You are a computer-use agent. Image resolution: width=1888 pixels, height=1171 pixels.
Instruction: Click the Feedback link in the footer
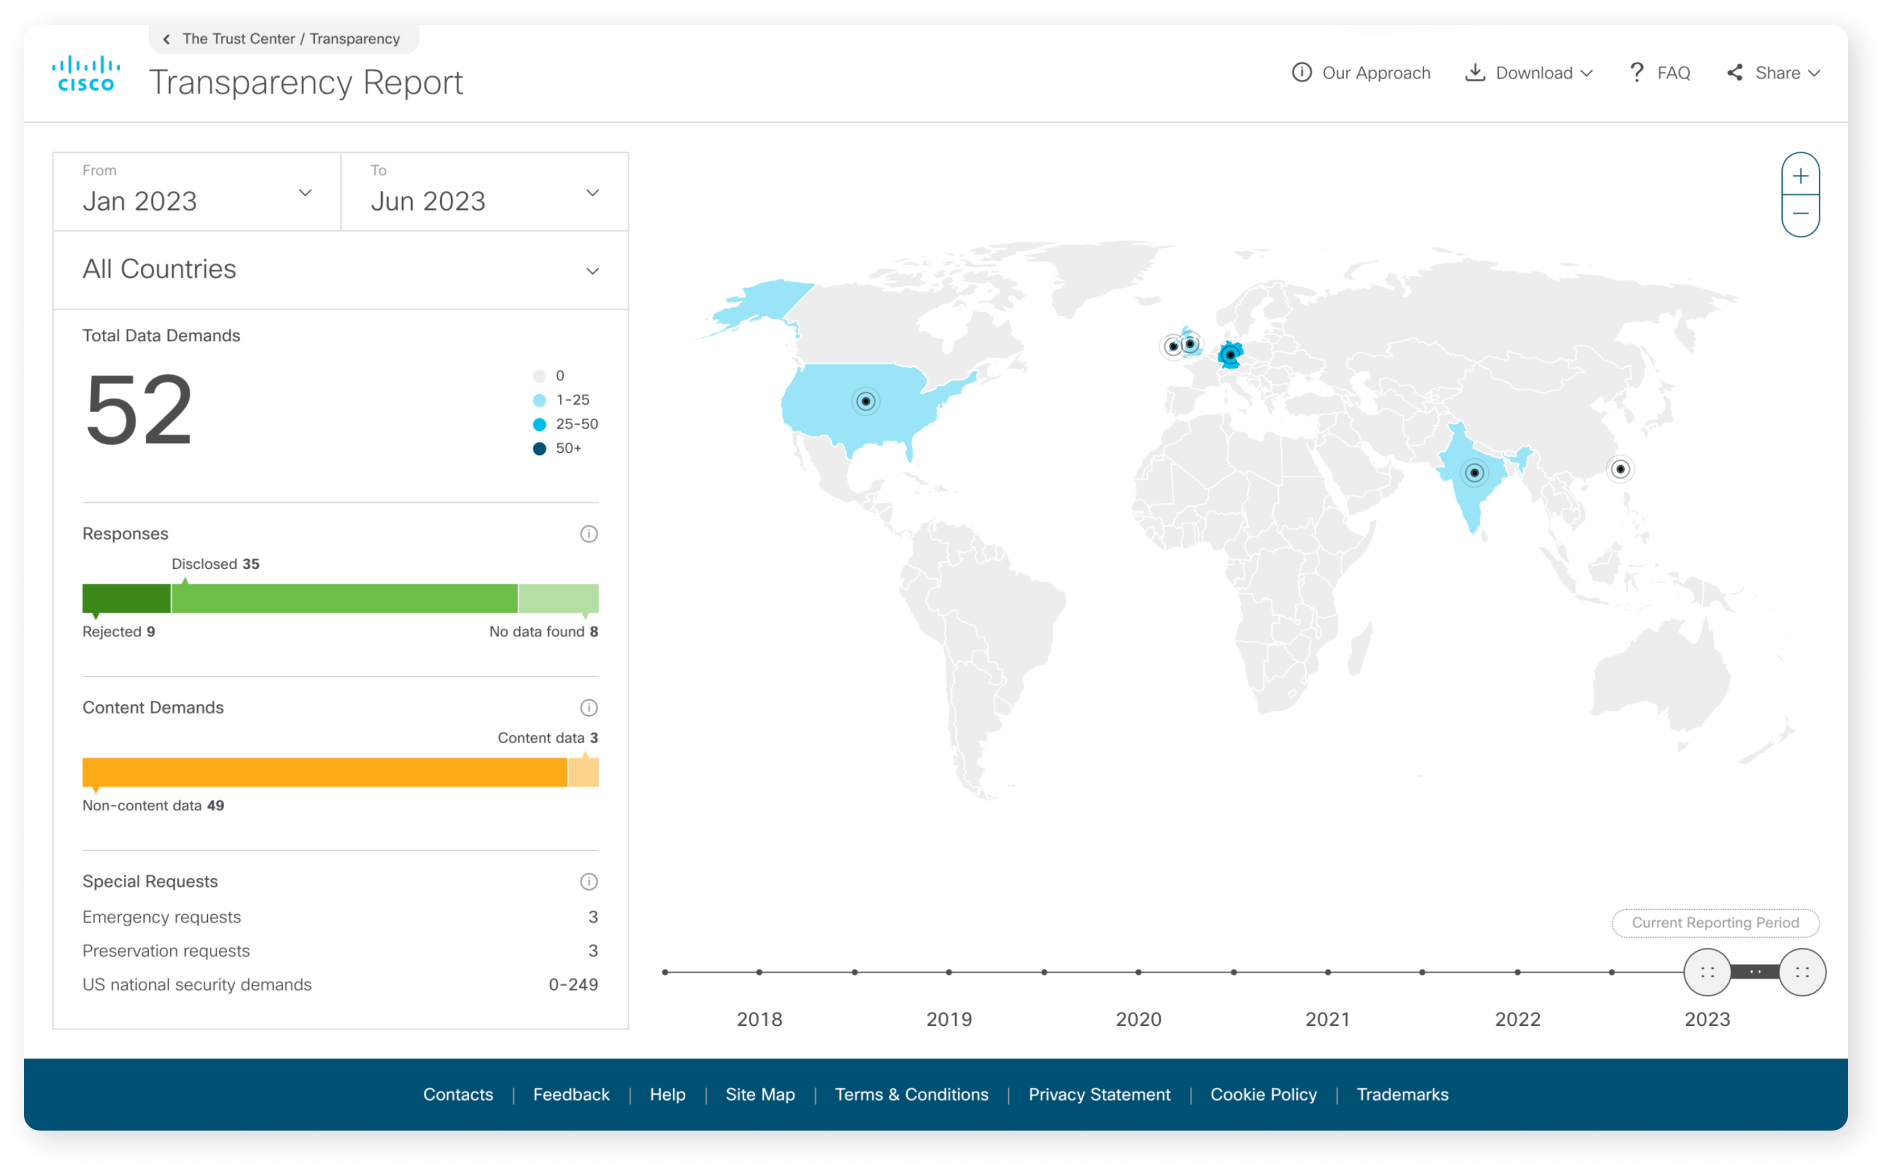click(570, 1094)
